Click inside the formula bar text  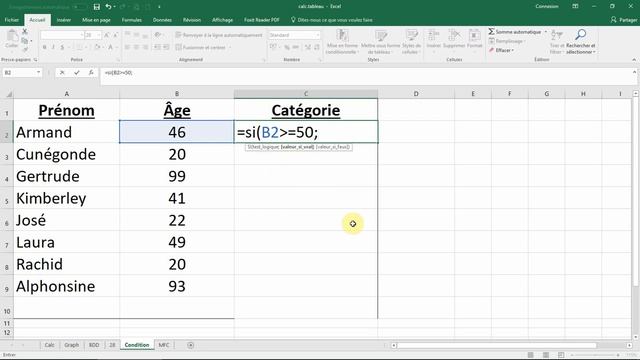[x=118, y=73]
